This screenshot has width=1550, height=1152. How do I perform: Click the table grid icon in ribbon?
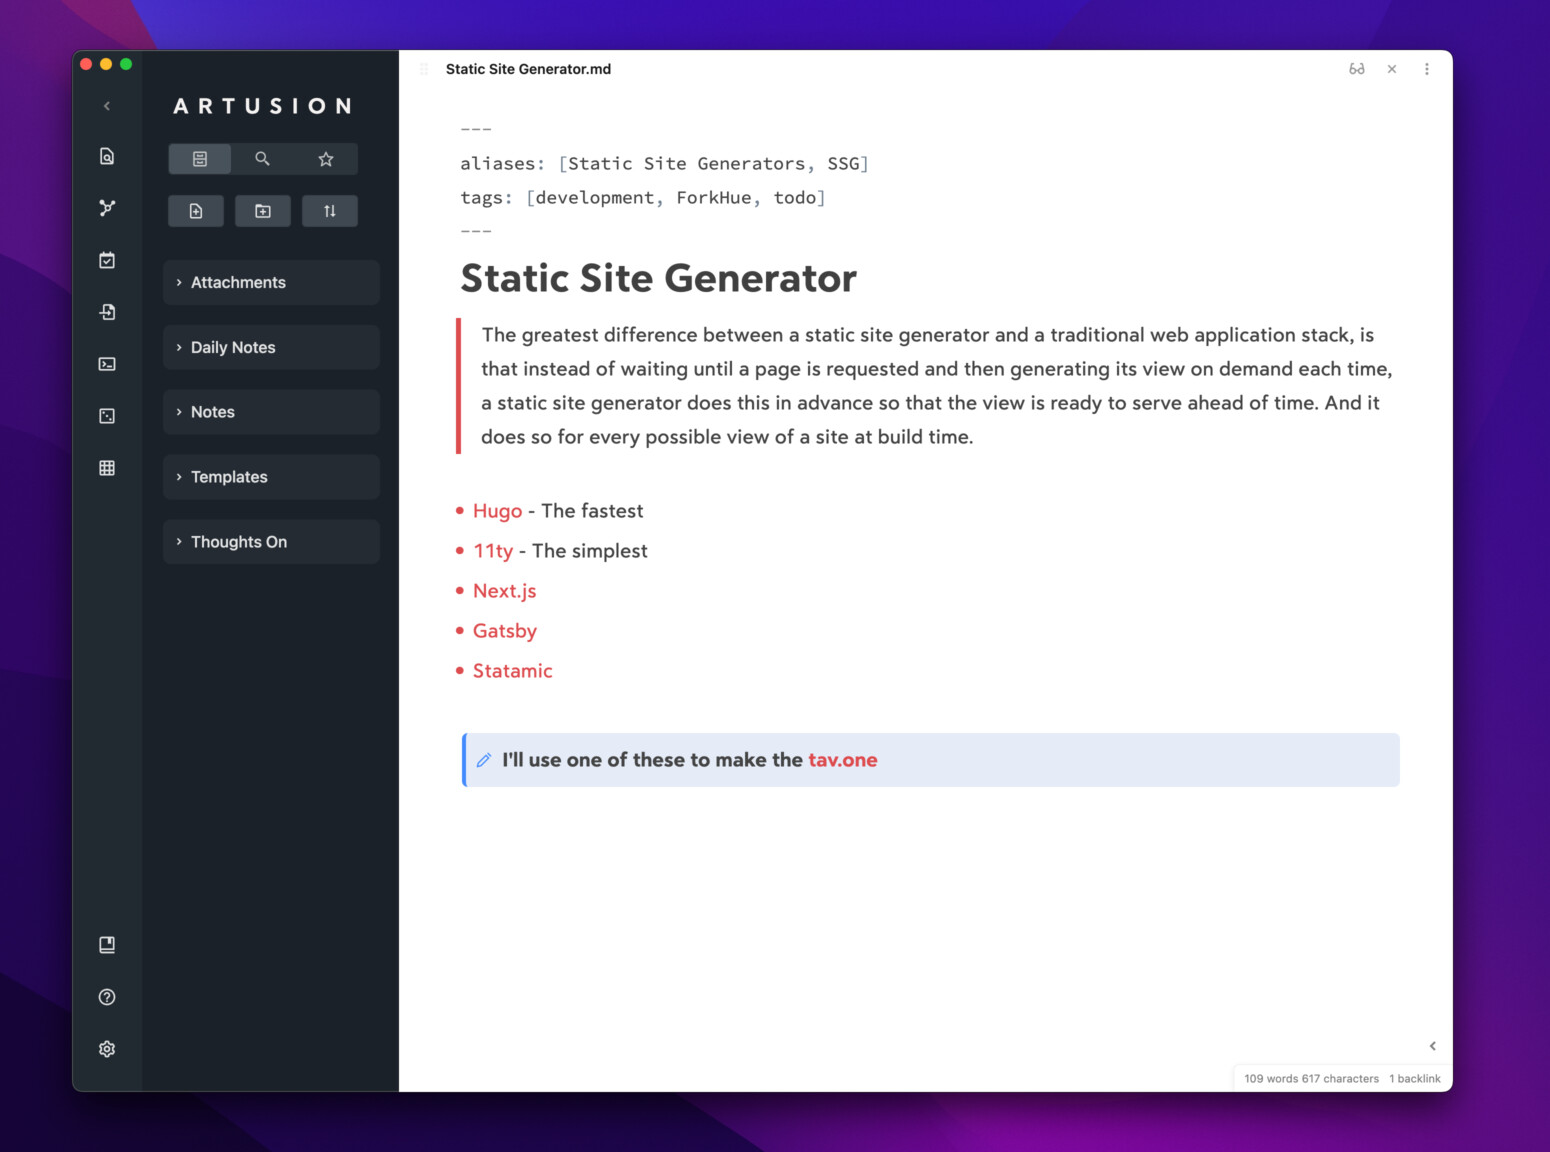[107, 468]
